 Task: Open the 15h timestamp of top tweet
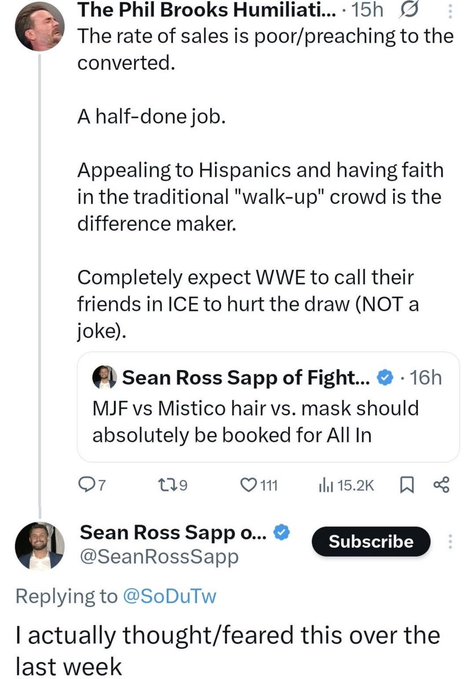pos(367,10)
